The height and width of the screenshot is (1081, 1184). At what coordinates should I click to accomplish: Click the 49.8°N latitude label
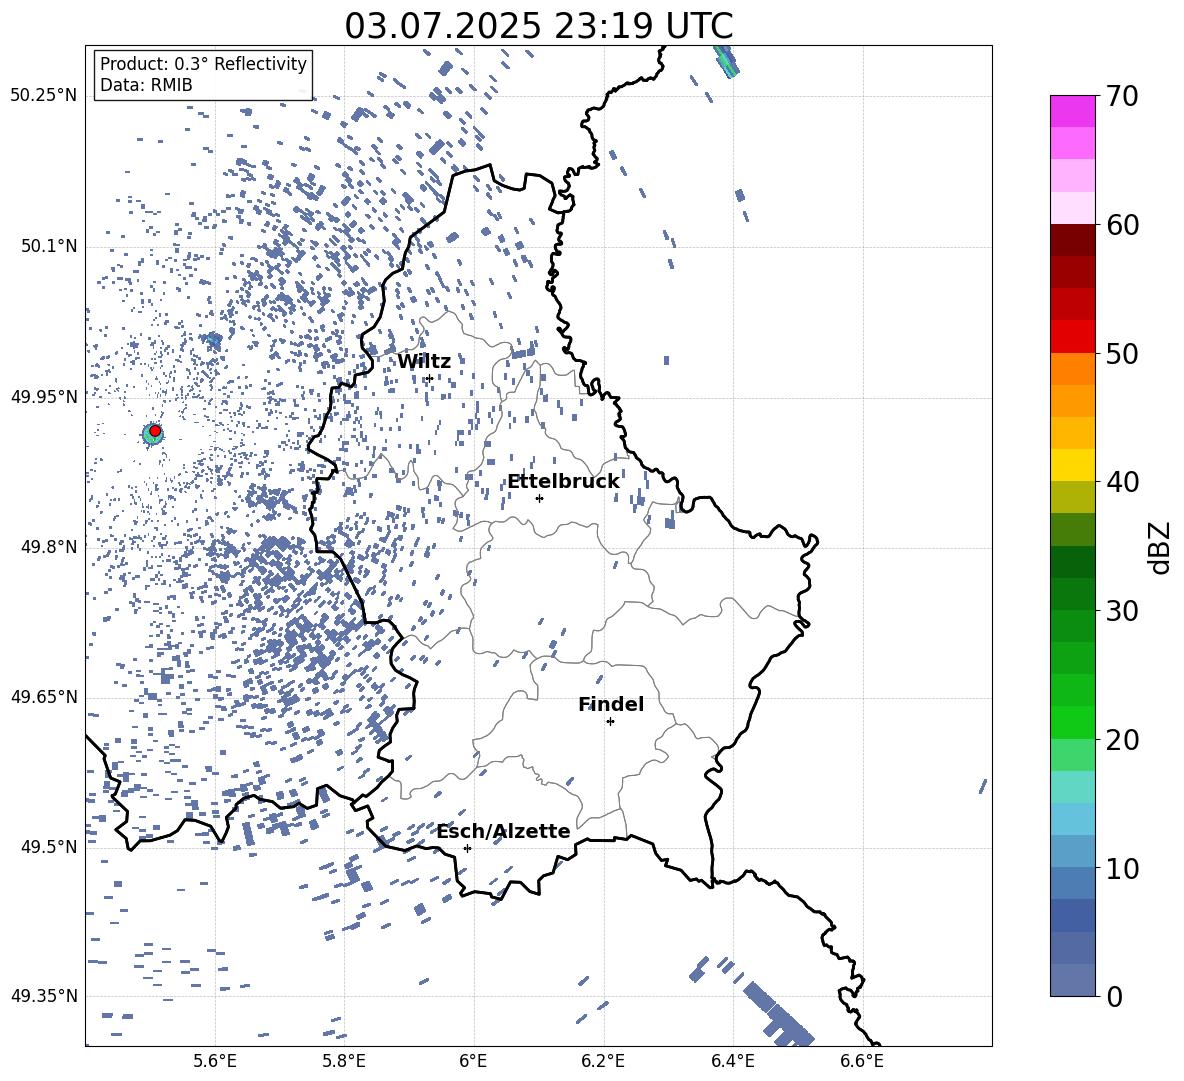tap(48, 546)
